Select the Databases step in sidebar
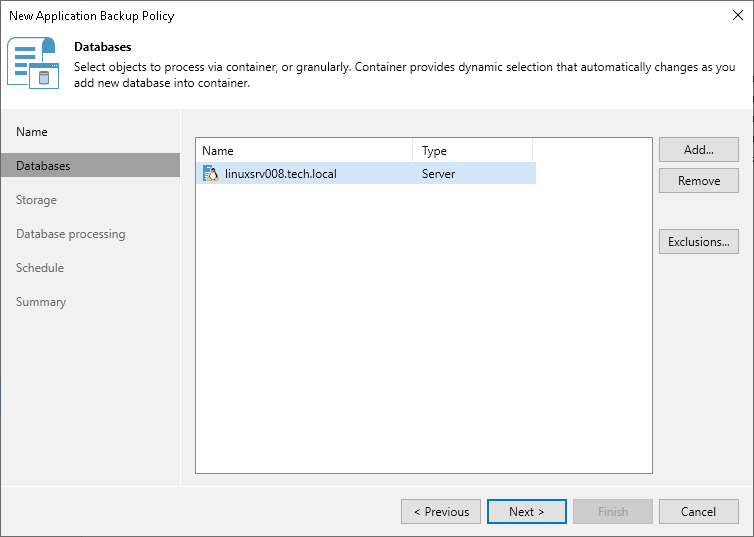754x537 pixels. pos(91,165)
